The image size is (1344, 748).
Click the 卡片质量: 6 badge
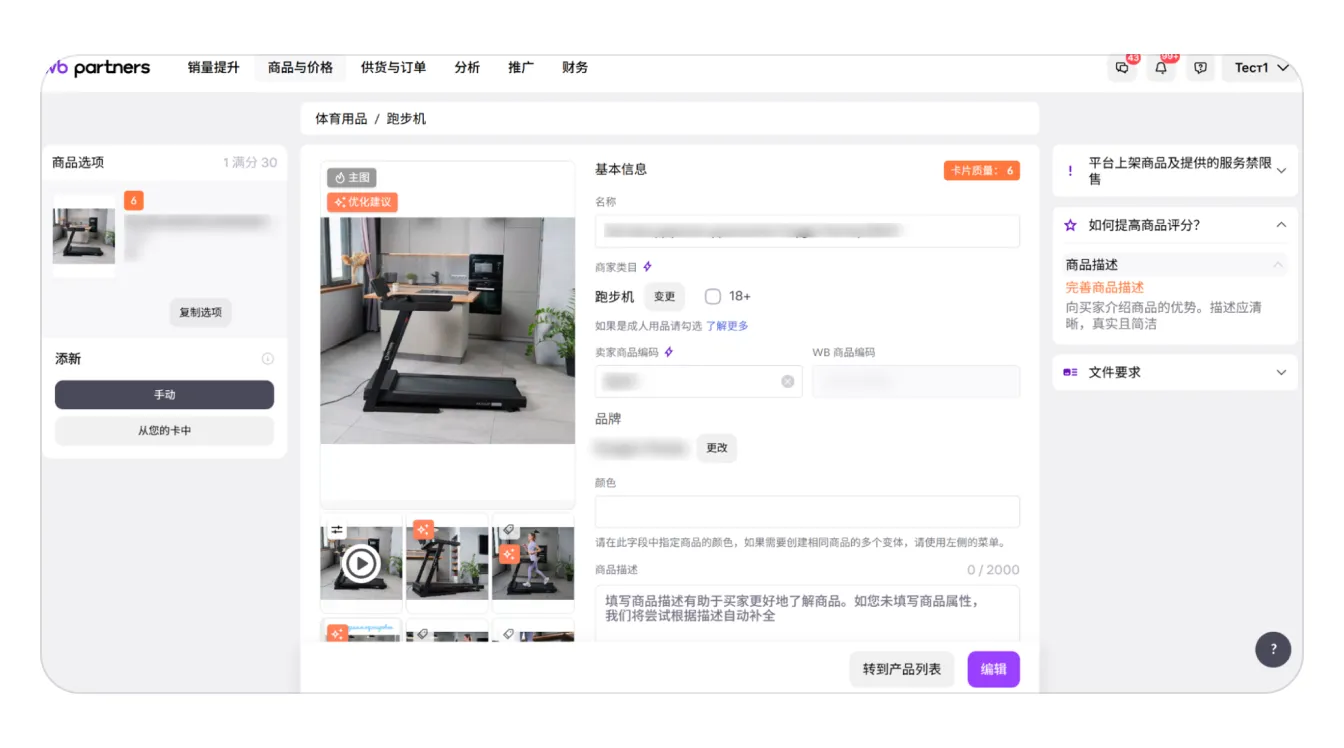982,171
